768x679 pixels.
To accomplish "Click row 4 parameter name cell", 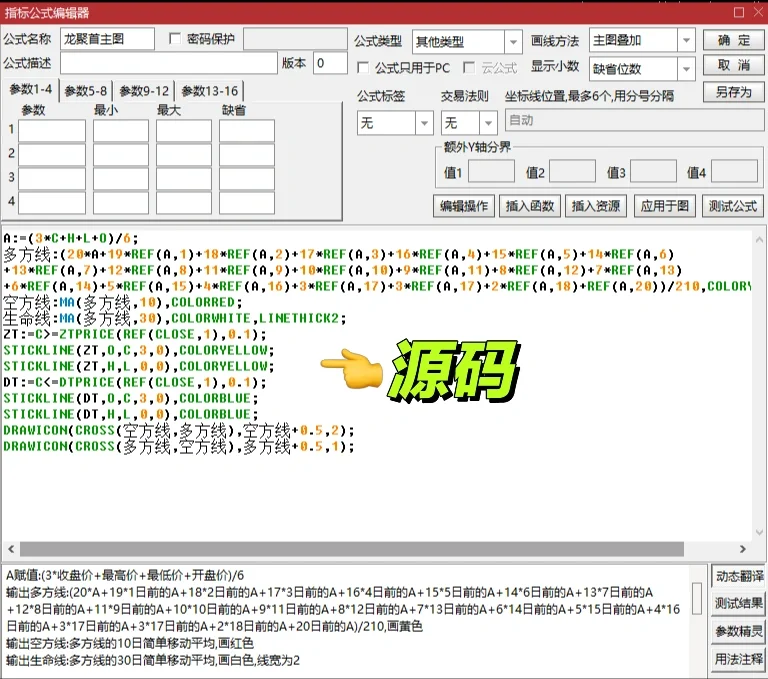I will [x=52, y=203].
